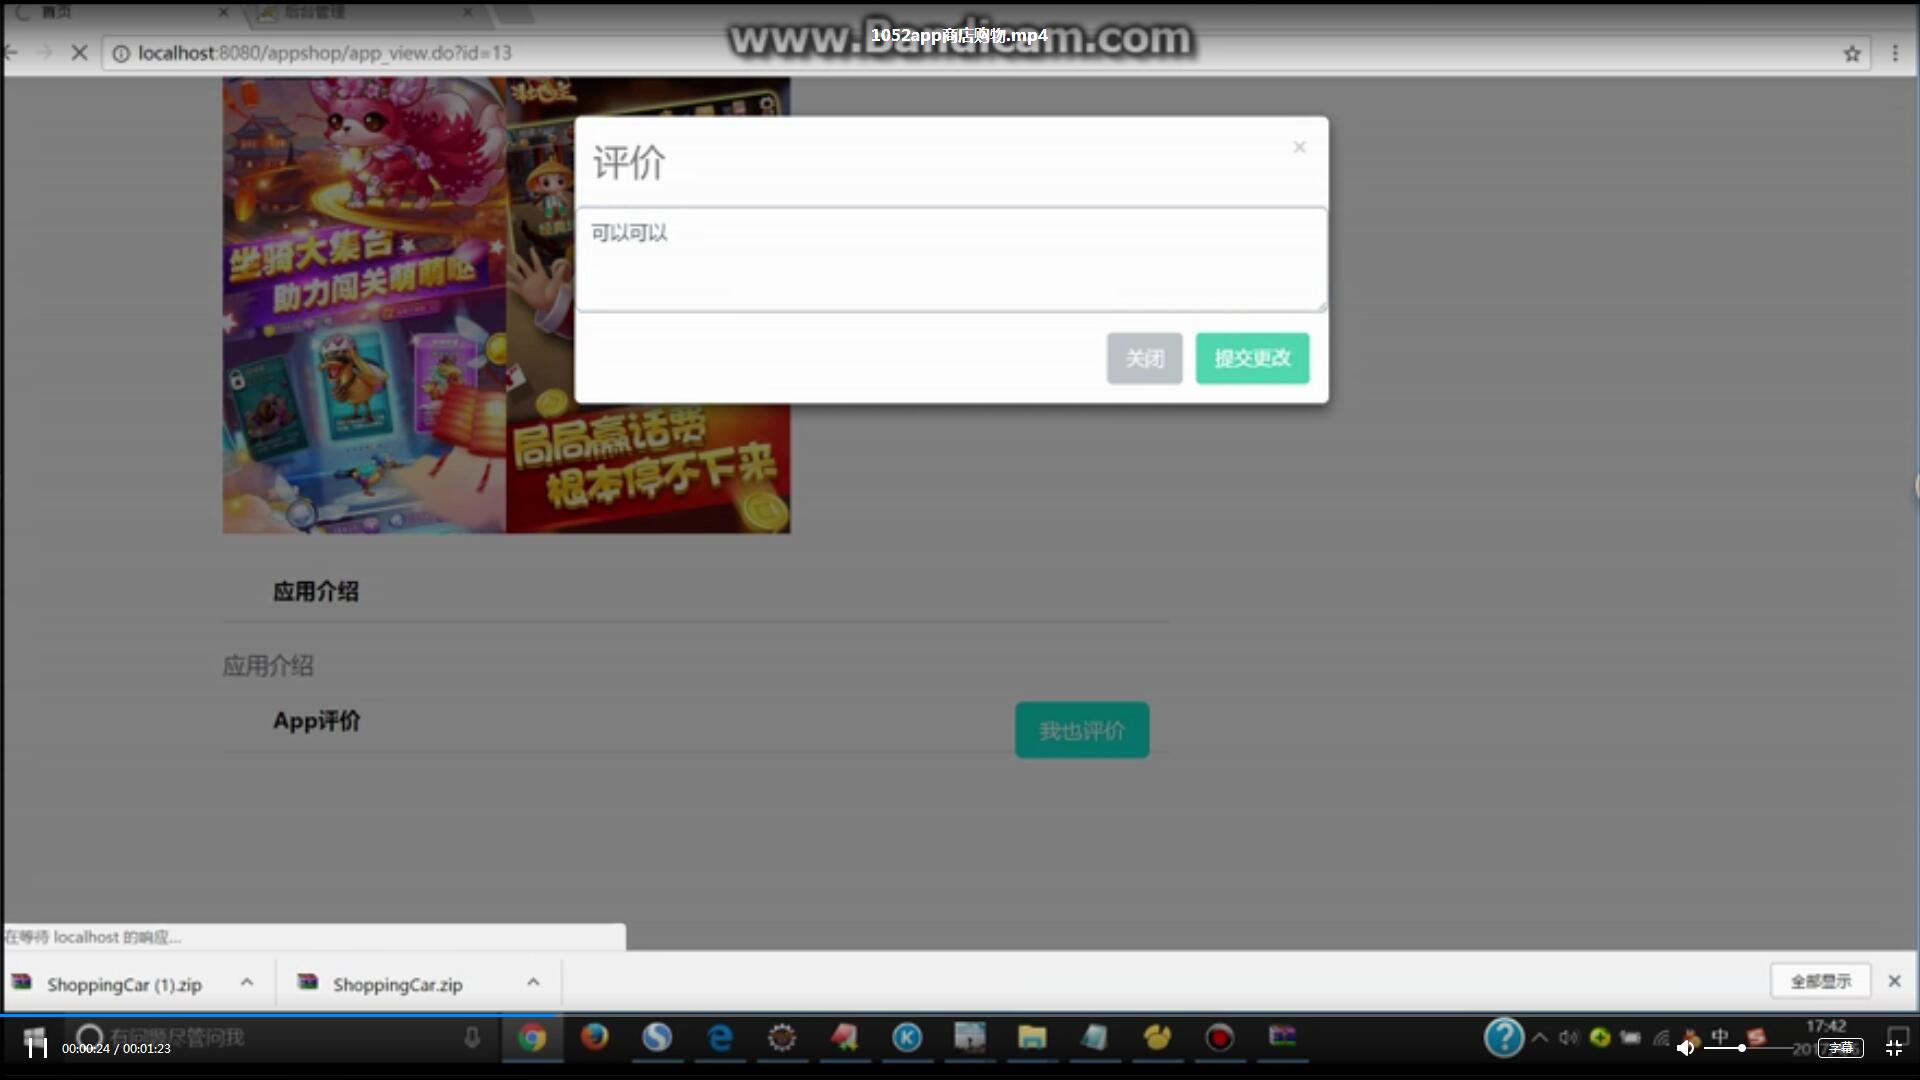This screenshot has height=1080, width=1920.
Task: Click the video player pause button
Action: [x=37, y=1047]
